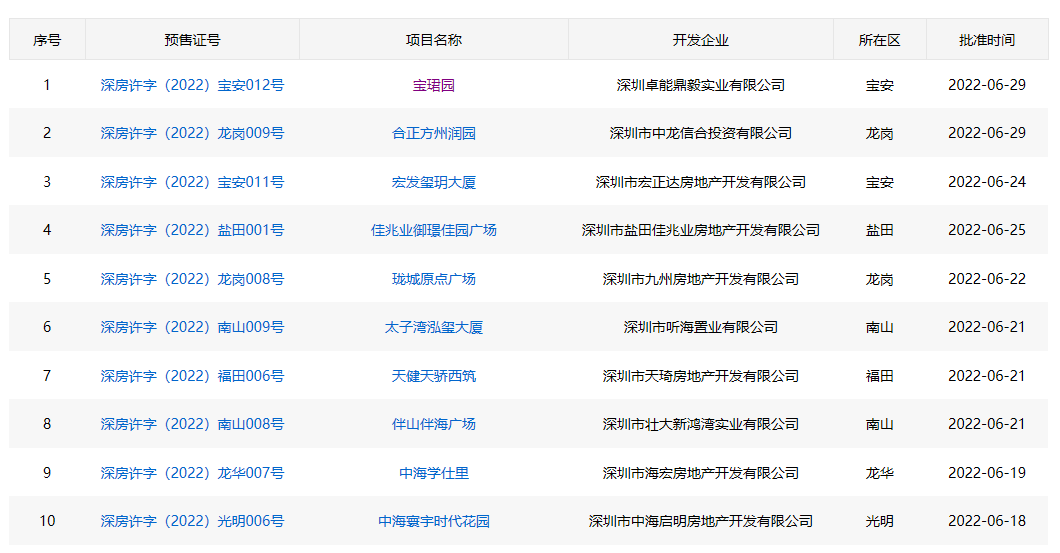
Task: Open permit link 深房许字（2022）龙华007号
Action: (192, 473)
